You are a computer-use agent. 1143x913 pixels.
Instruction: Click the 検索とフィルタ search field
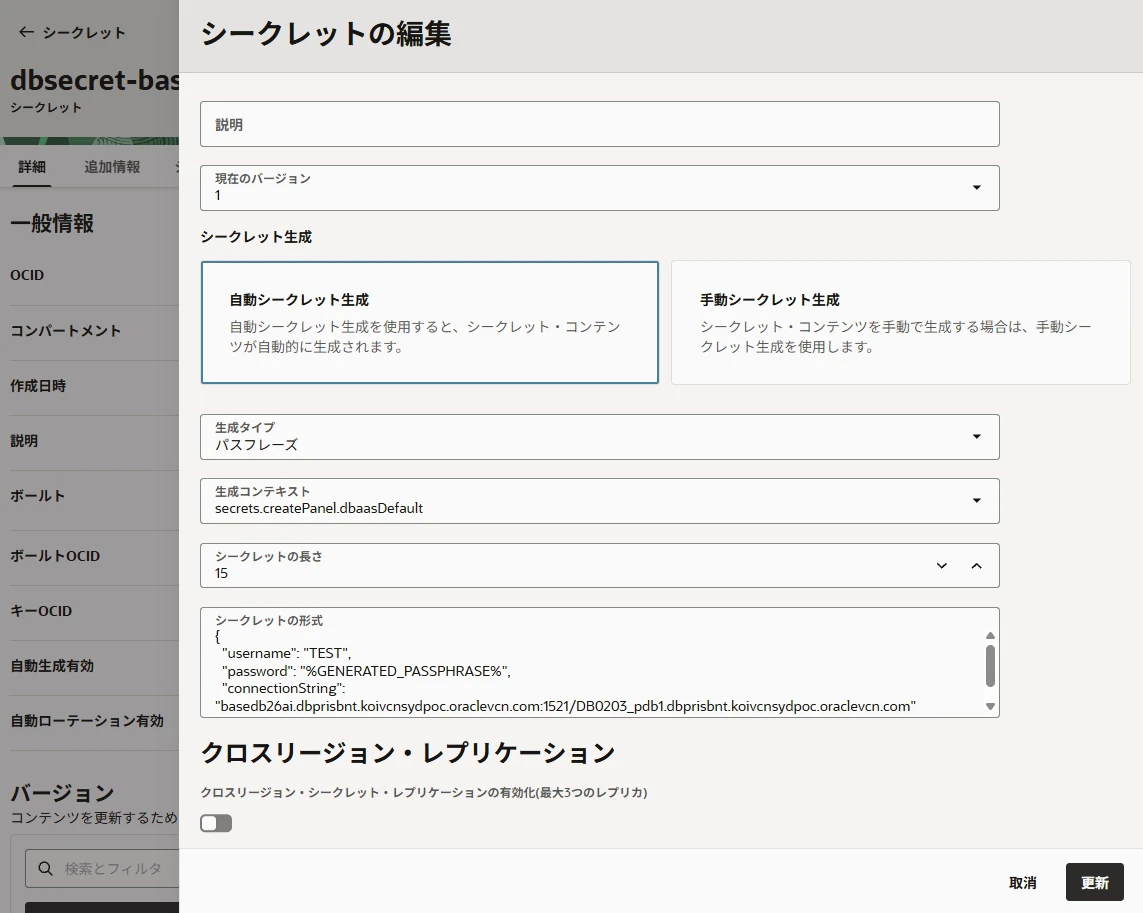click(x=102, y=869)
